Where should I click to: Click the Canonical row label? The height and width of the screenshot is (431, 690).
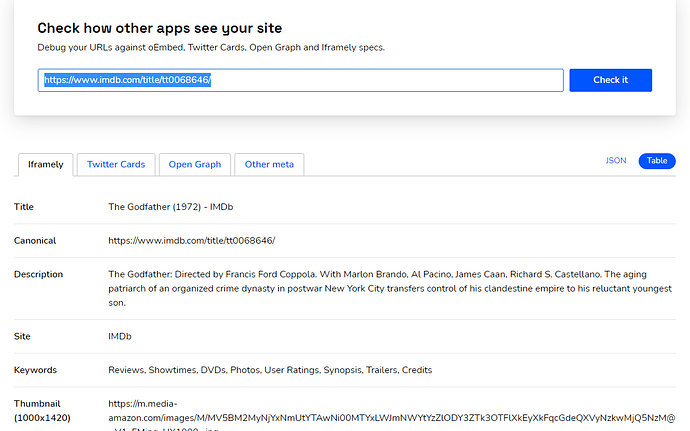pos(35,241)
